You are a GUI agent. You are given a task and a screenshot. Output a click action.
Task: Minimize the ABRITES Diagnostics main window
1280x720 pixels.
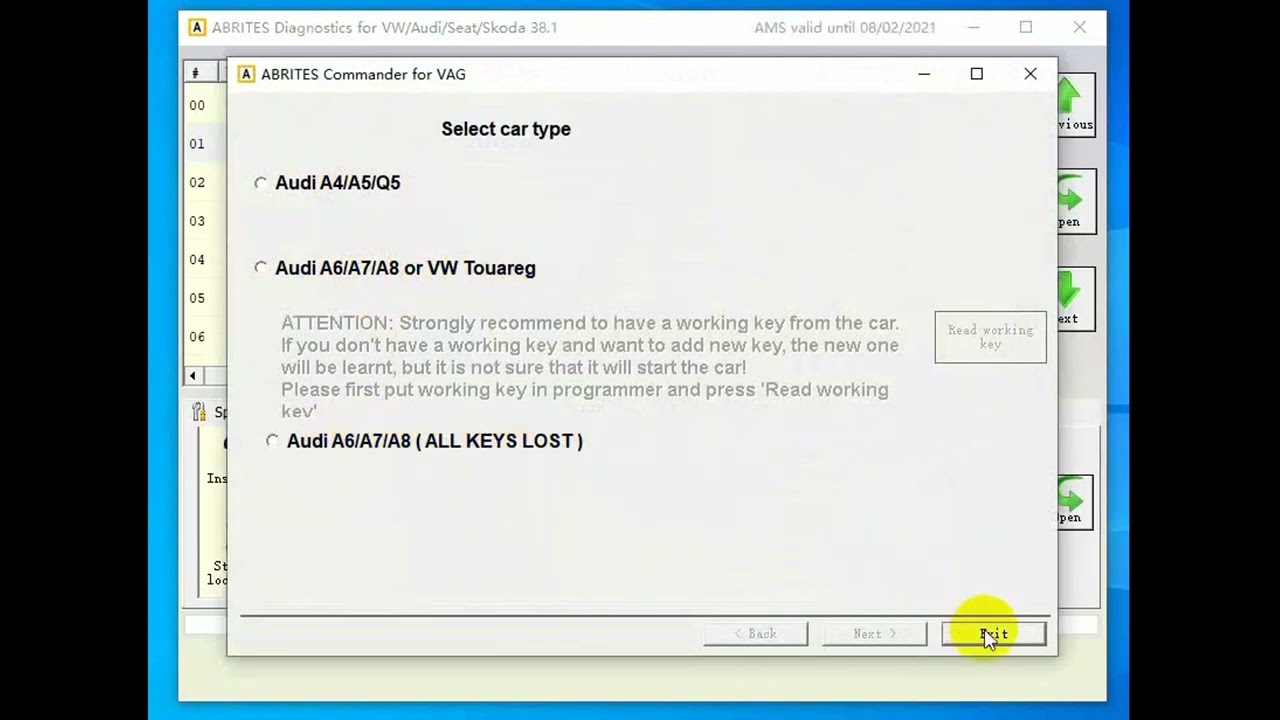[x=974, y=28]
